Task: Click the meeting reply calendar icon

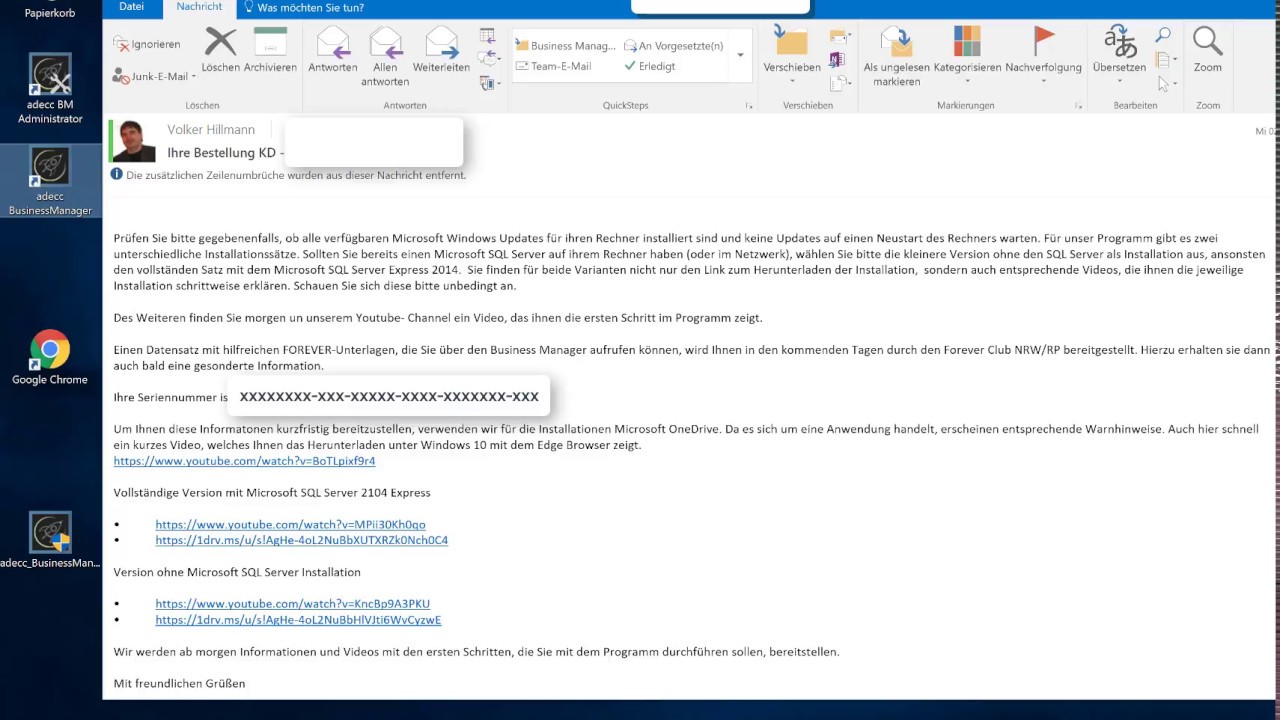Action: 487,37
